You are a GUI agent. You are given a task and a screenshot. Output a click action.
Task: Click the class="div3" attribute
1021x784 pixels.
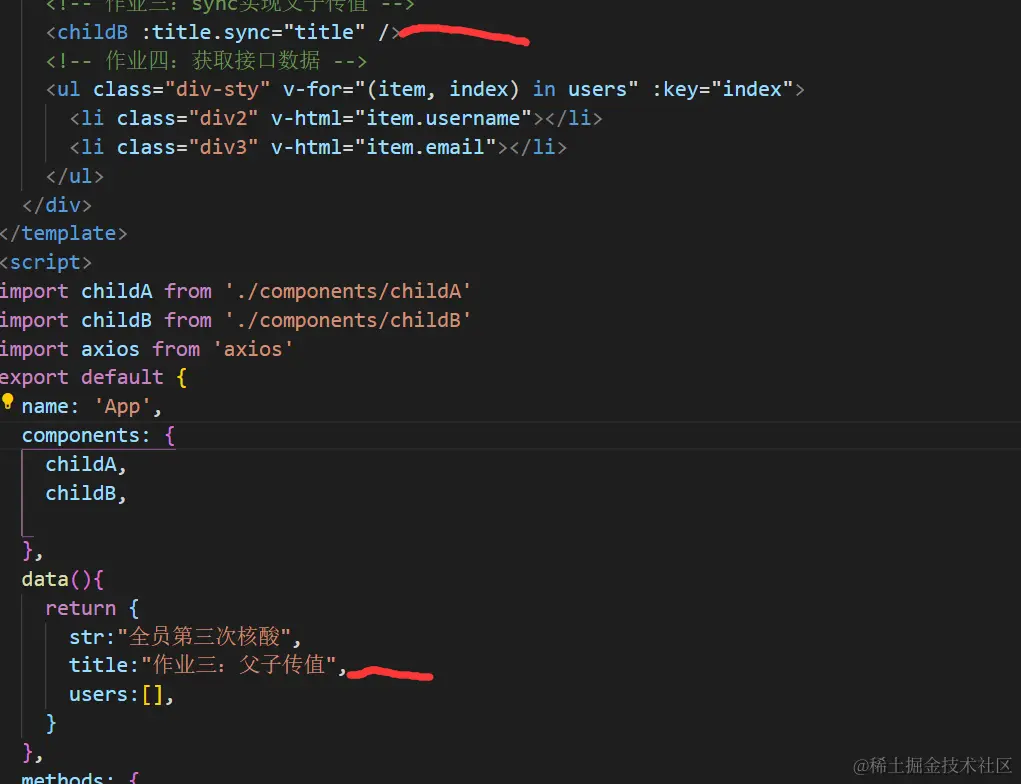pos(188,147)
